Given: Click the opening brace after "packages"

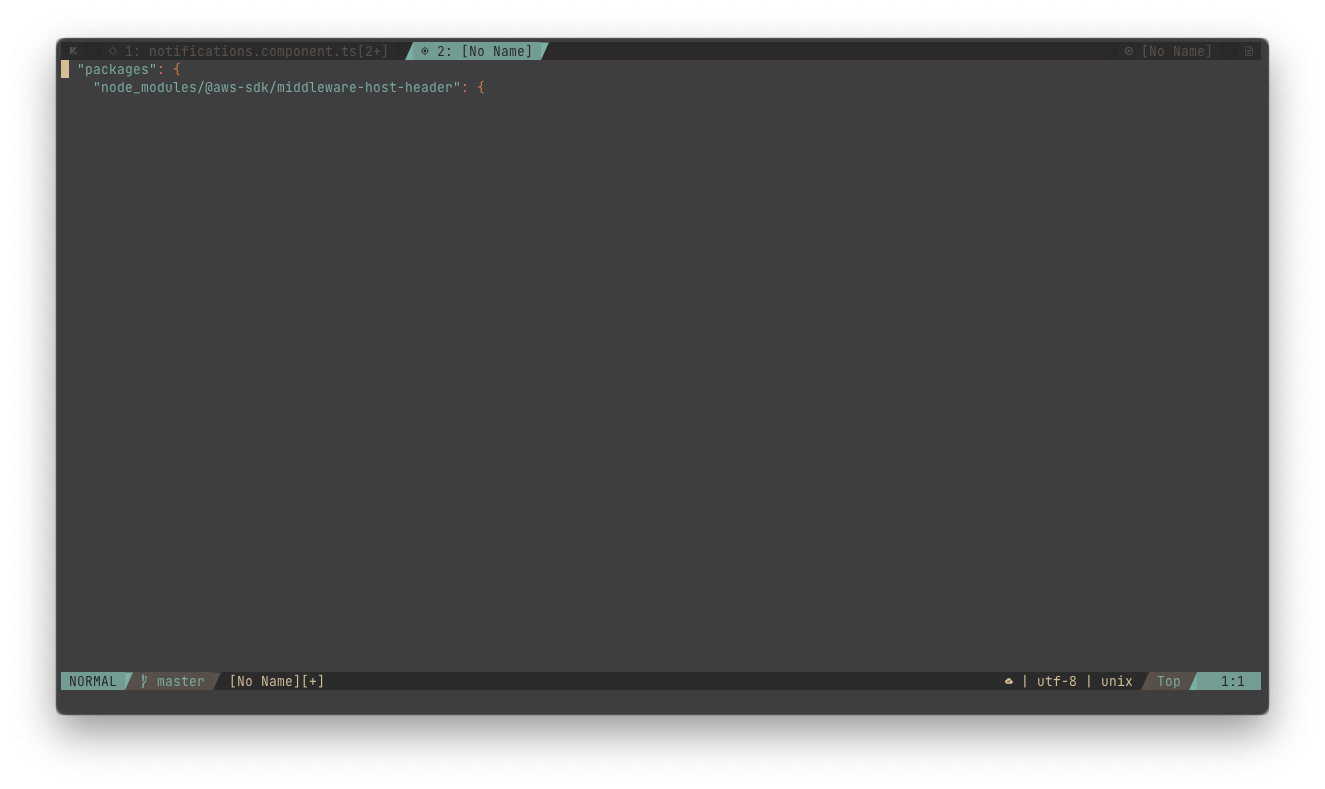Looking at the screenshot, I should point(177,69).
